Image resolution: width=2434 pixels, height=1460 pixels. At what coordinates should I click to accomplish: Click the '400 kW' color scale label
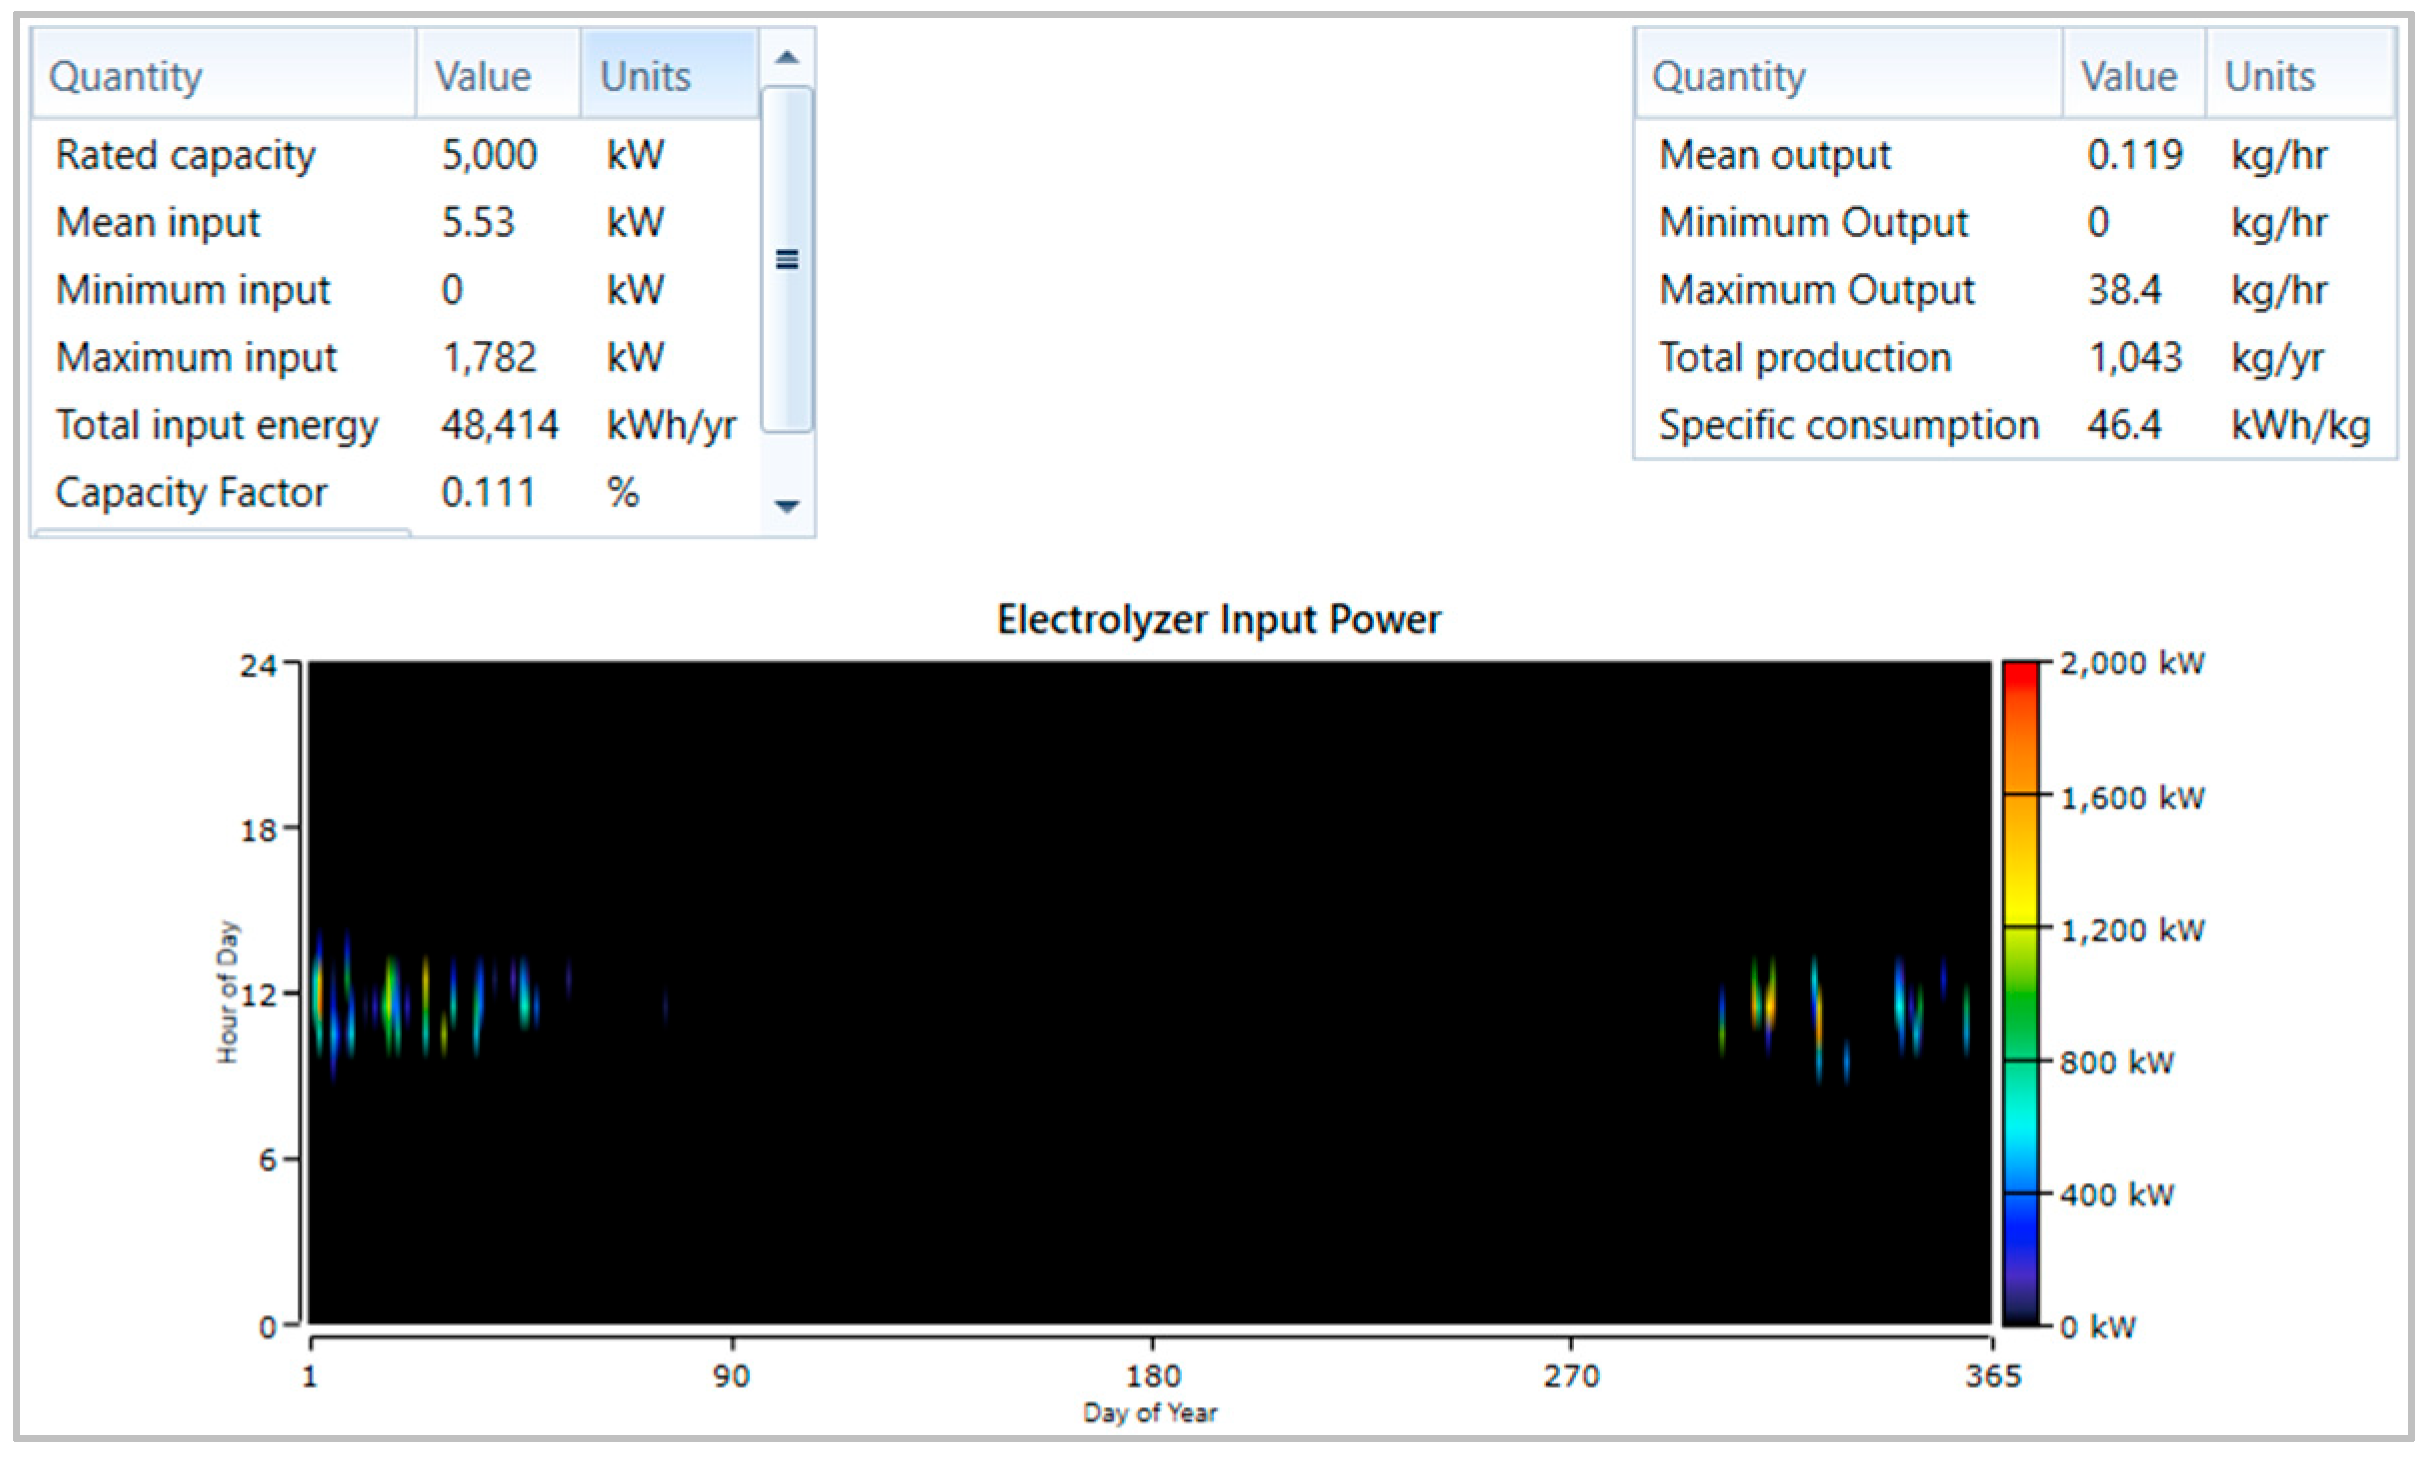click(x=2116, y=1195)
